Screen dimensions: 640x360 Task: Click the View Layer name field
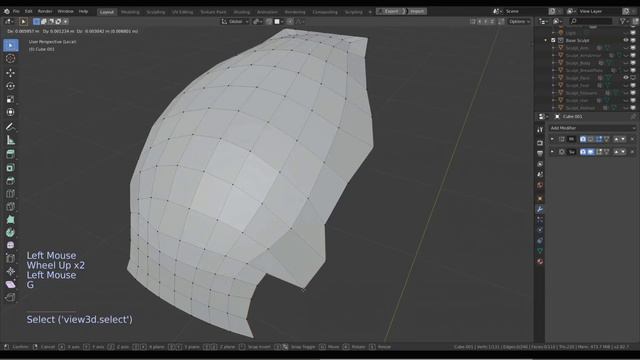tap(600, 11)
